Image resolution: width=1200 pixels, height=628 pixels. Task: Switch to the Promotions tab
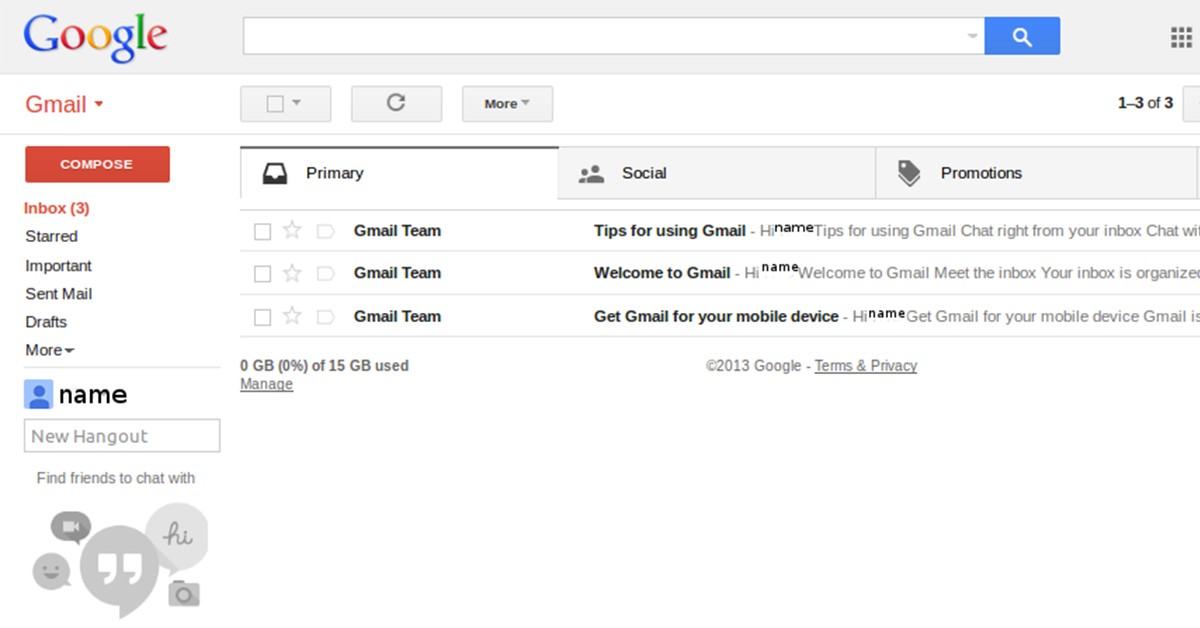coord(1035,173)
